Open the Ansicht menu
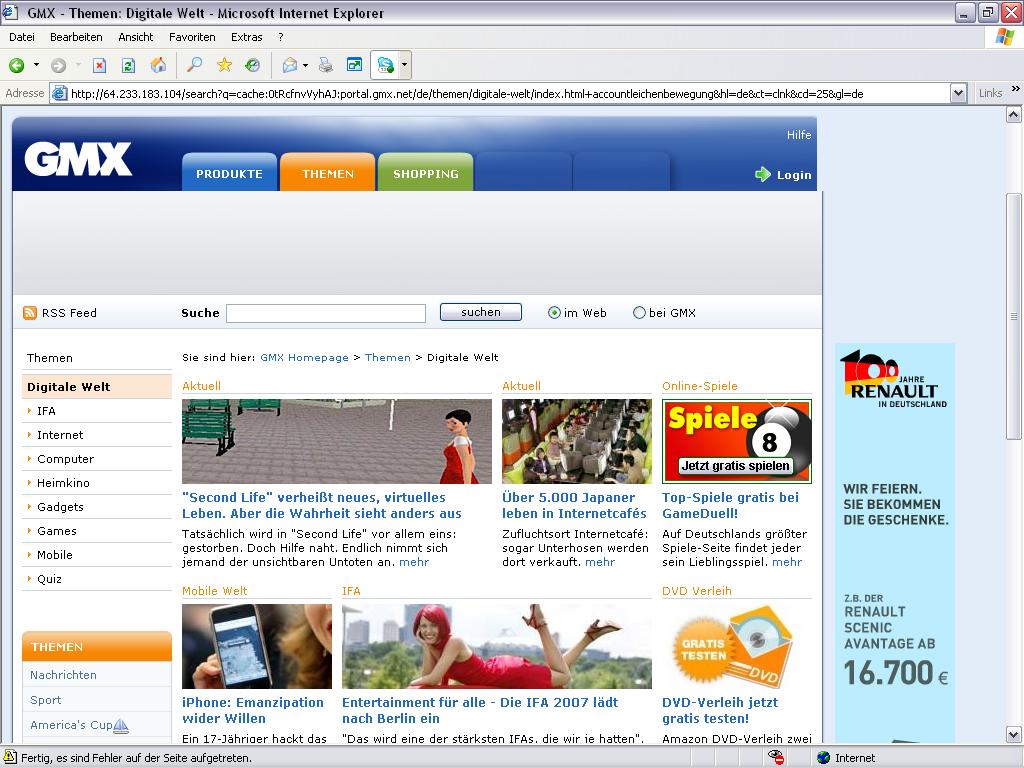 tap(136, 37)
